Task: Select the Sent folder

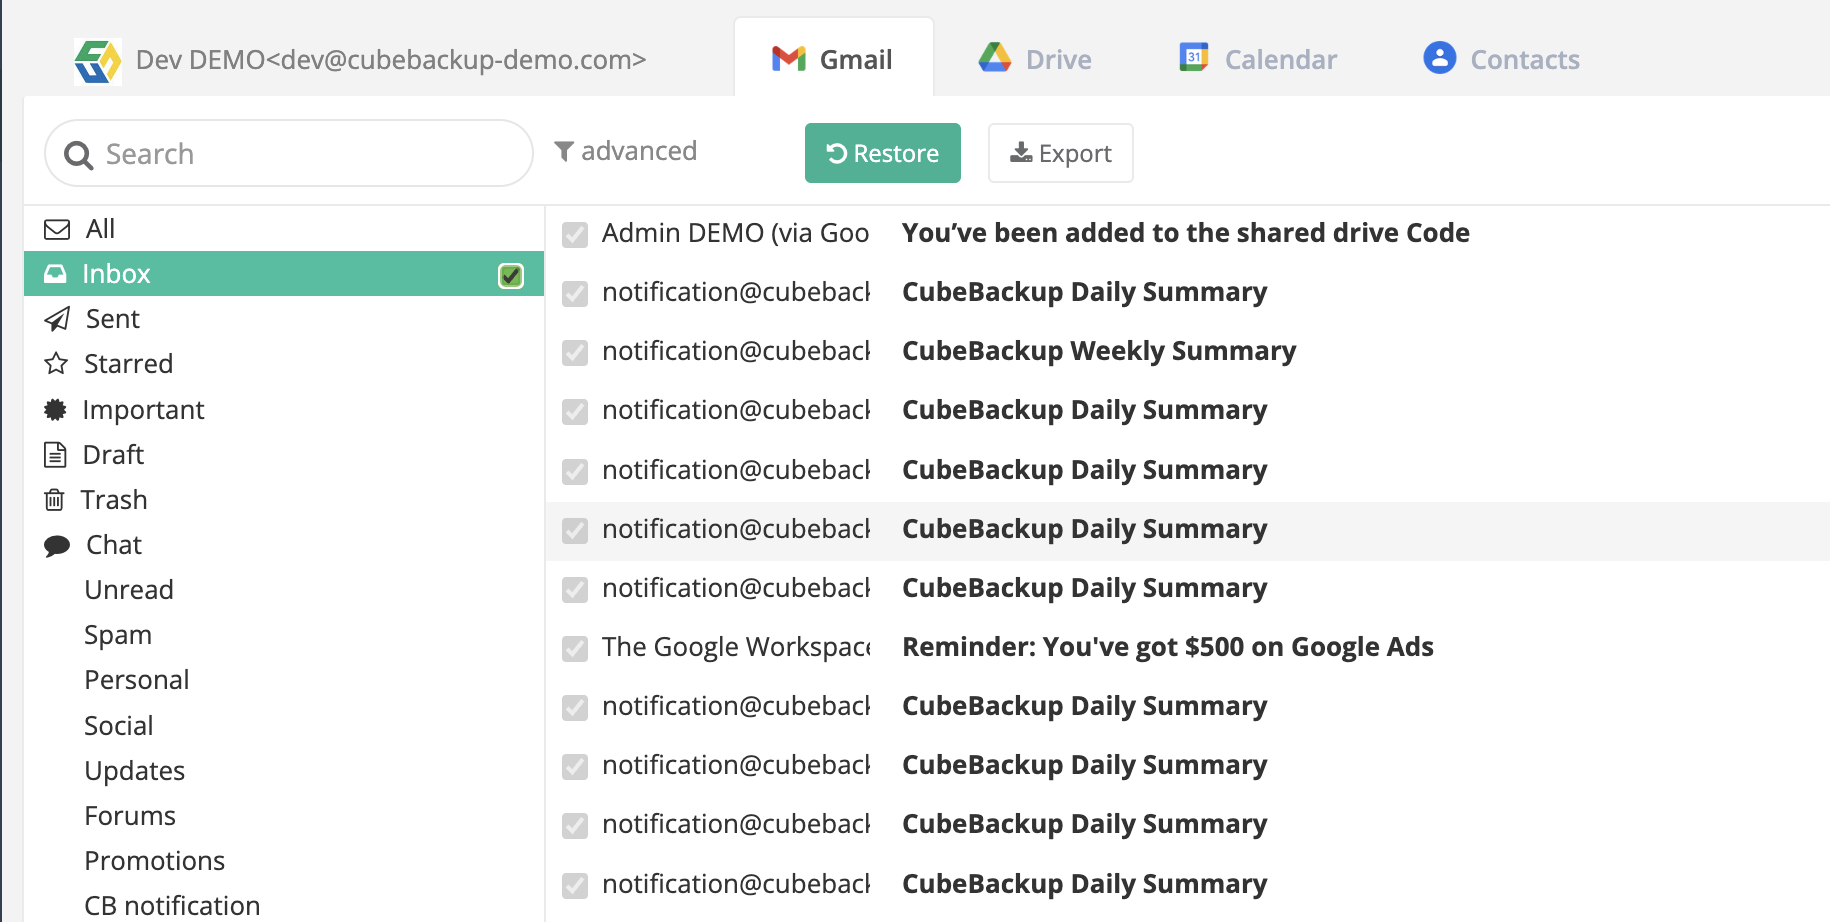Action: [x=284, y=319]
